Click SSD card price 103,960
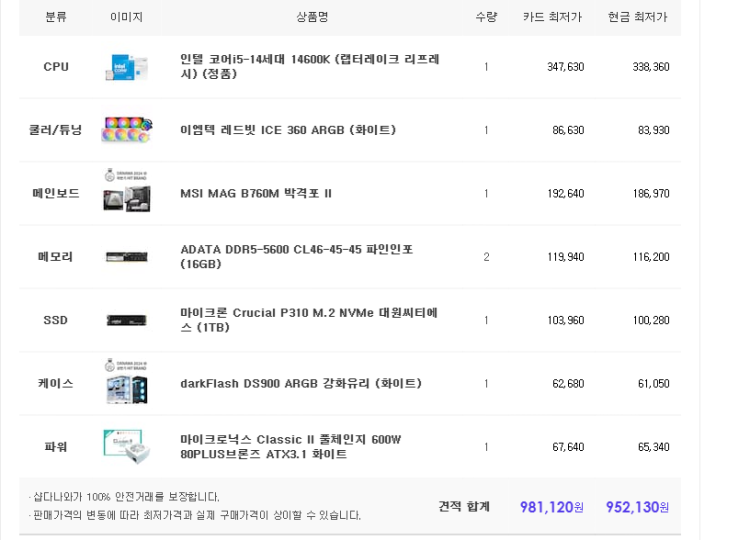 (x=566, y=320)
